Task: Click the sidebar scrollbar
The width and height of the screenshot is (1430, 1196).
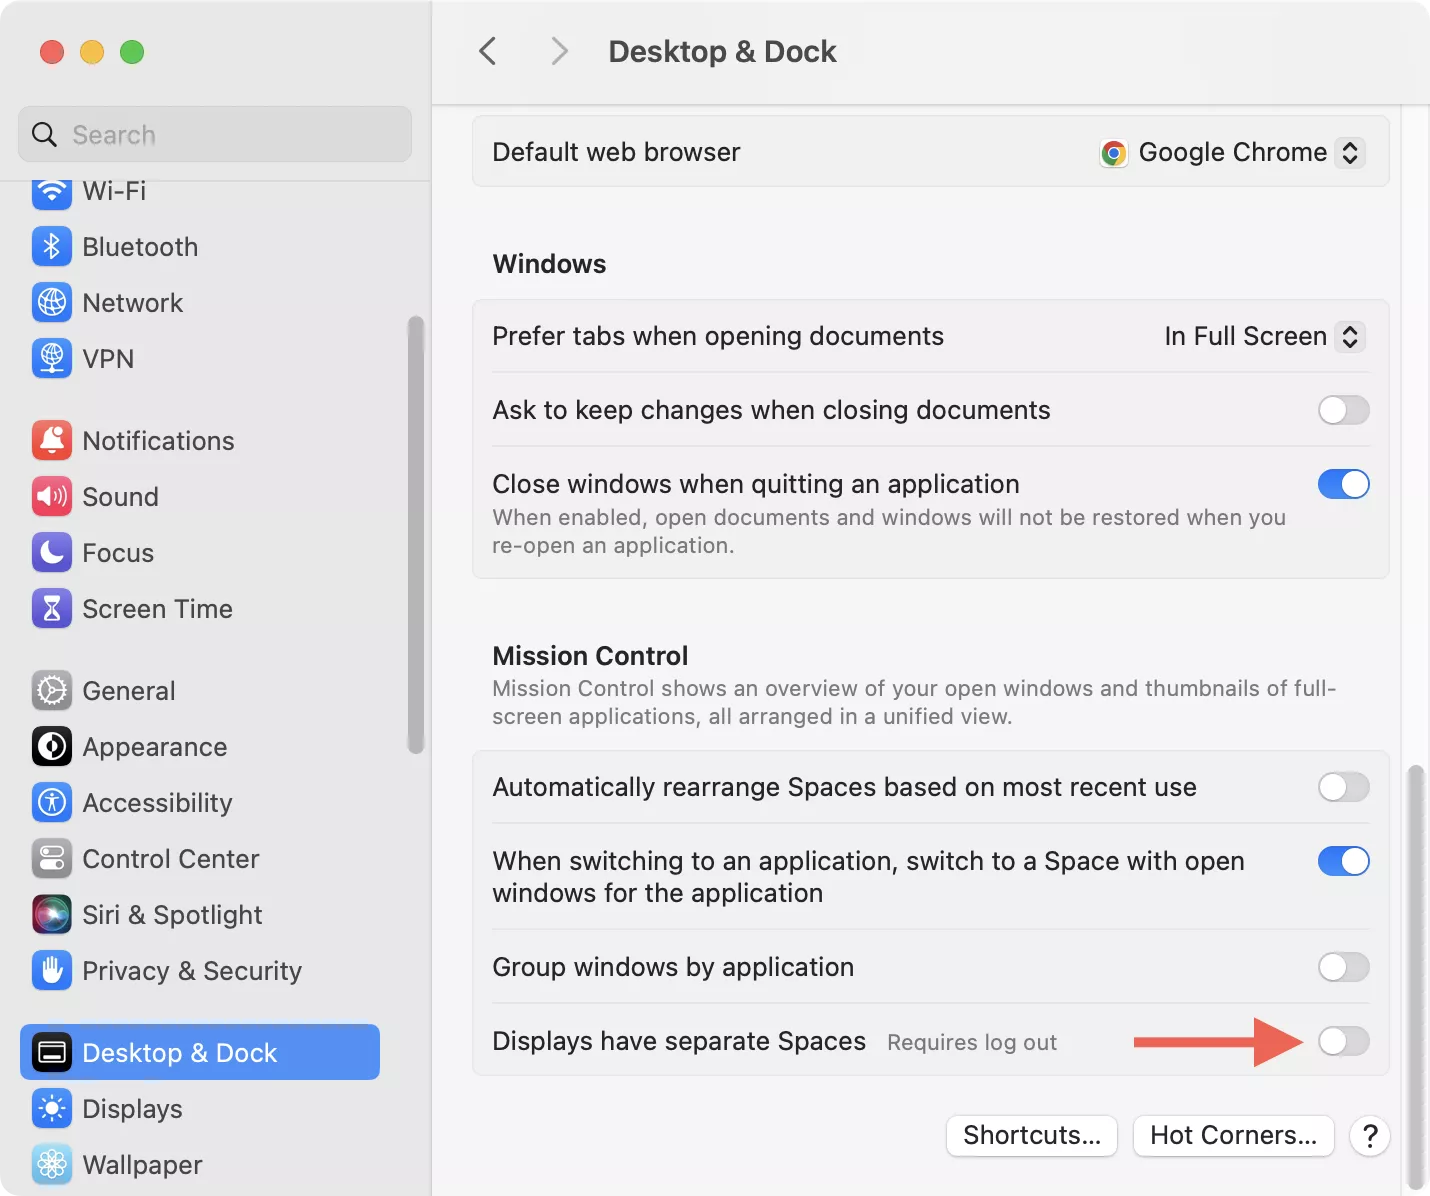Action: tap(416, 535)
